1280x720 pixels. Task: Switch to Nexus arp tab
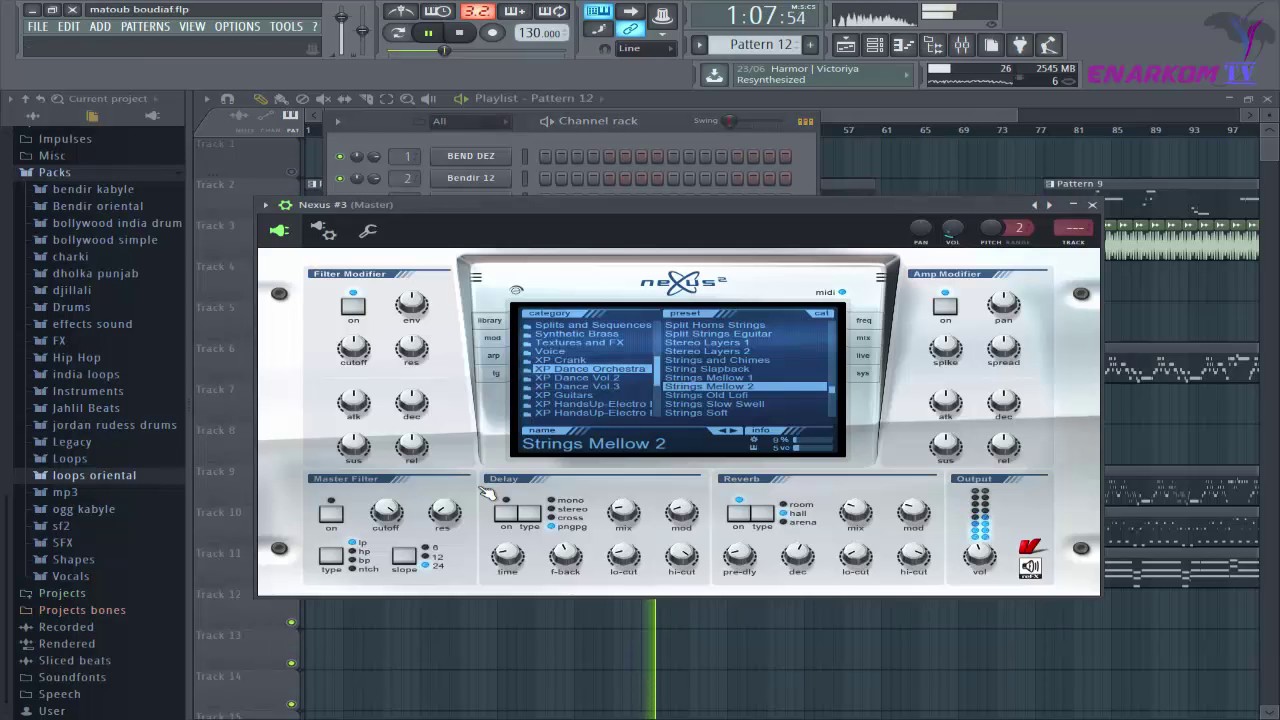pos(493,355)
